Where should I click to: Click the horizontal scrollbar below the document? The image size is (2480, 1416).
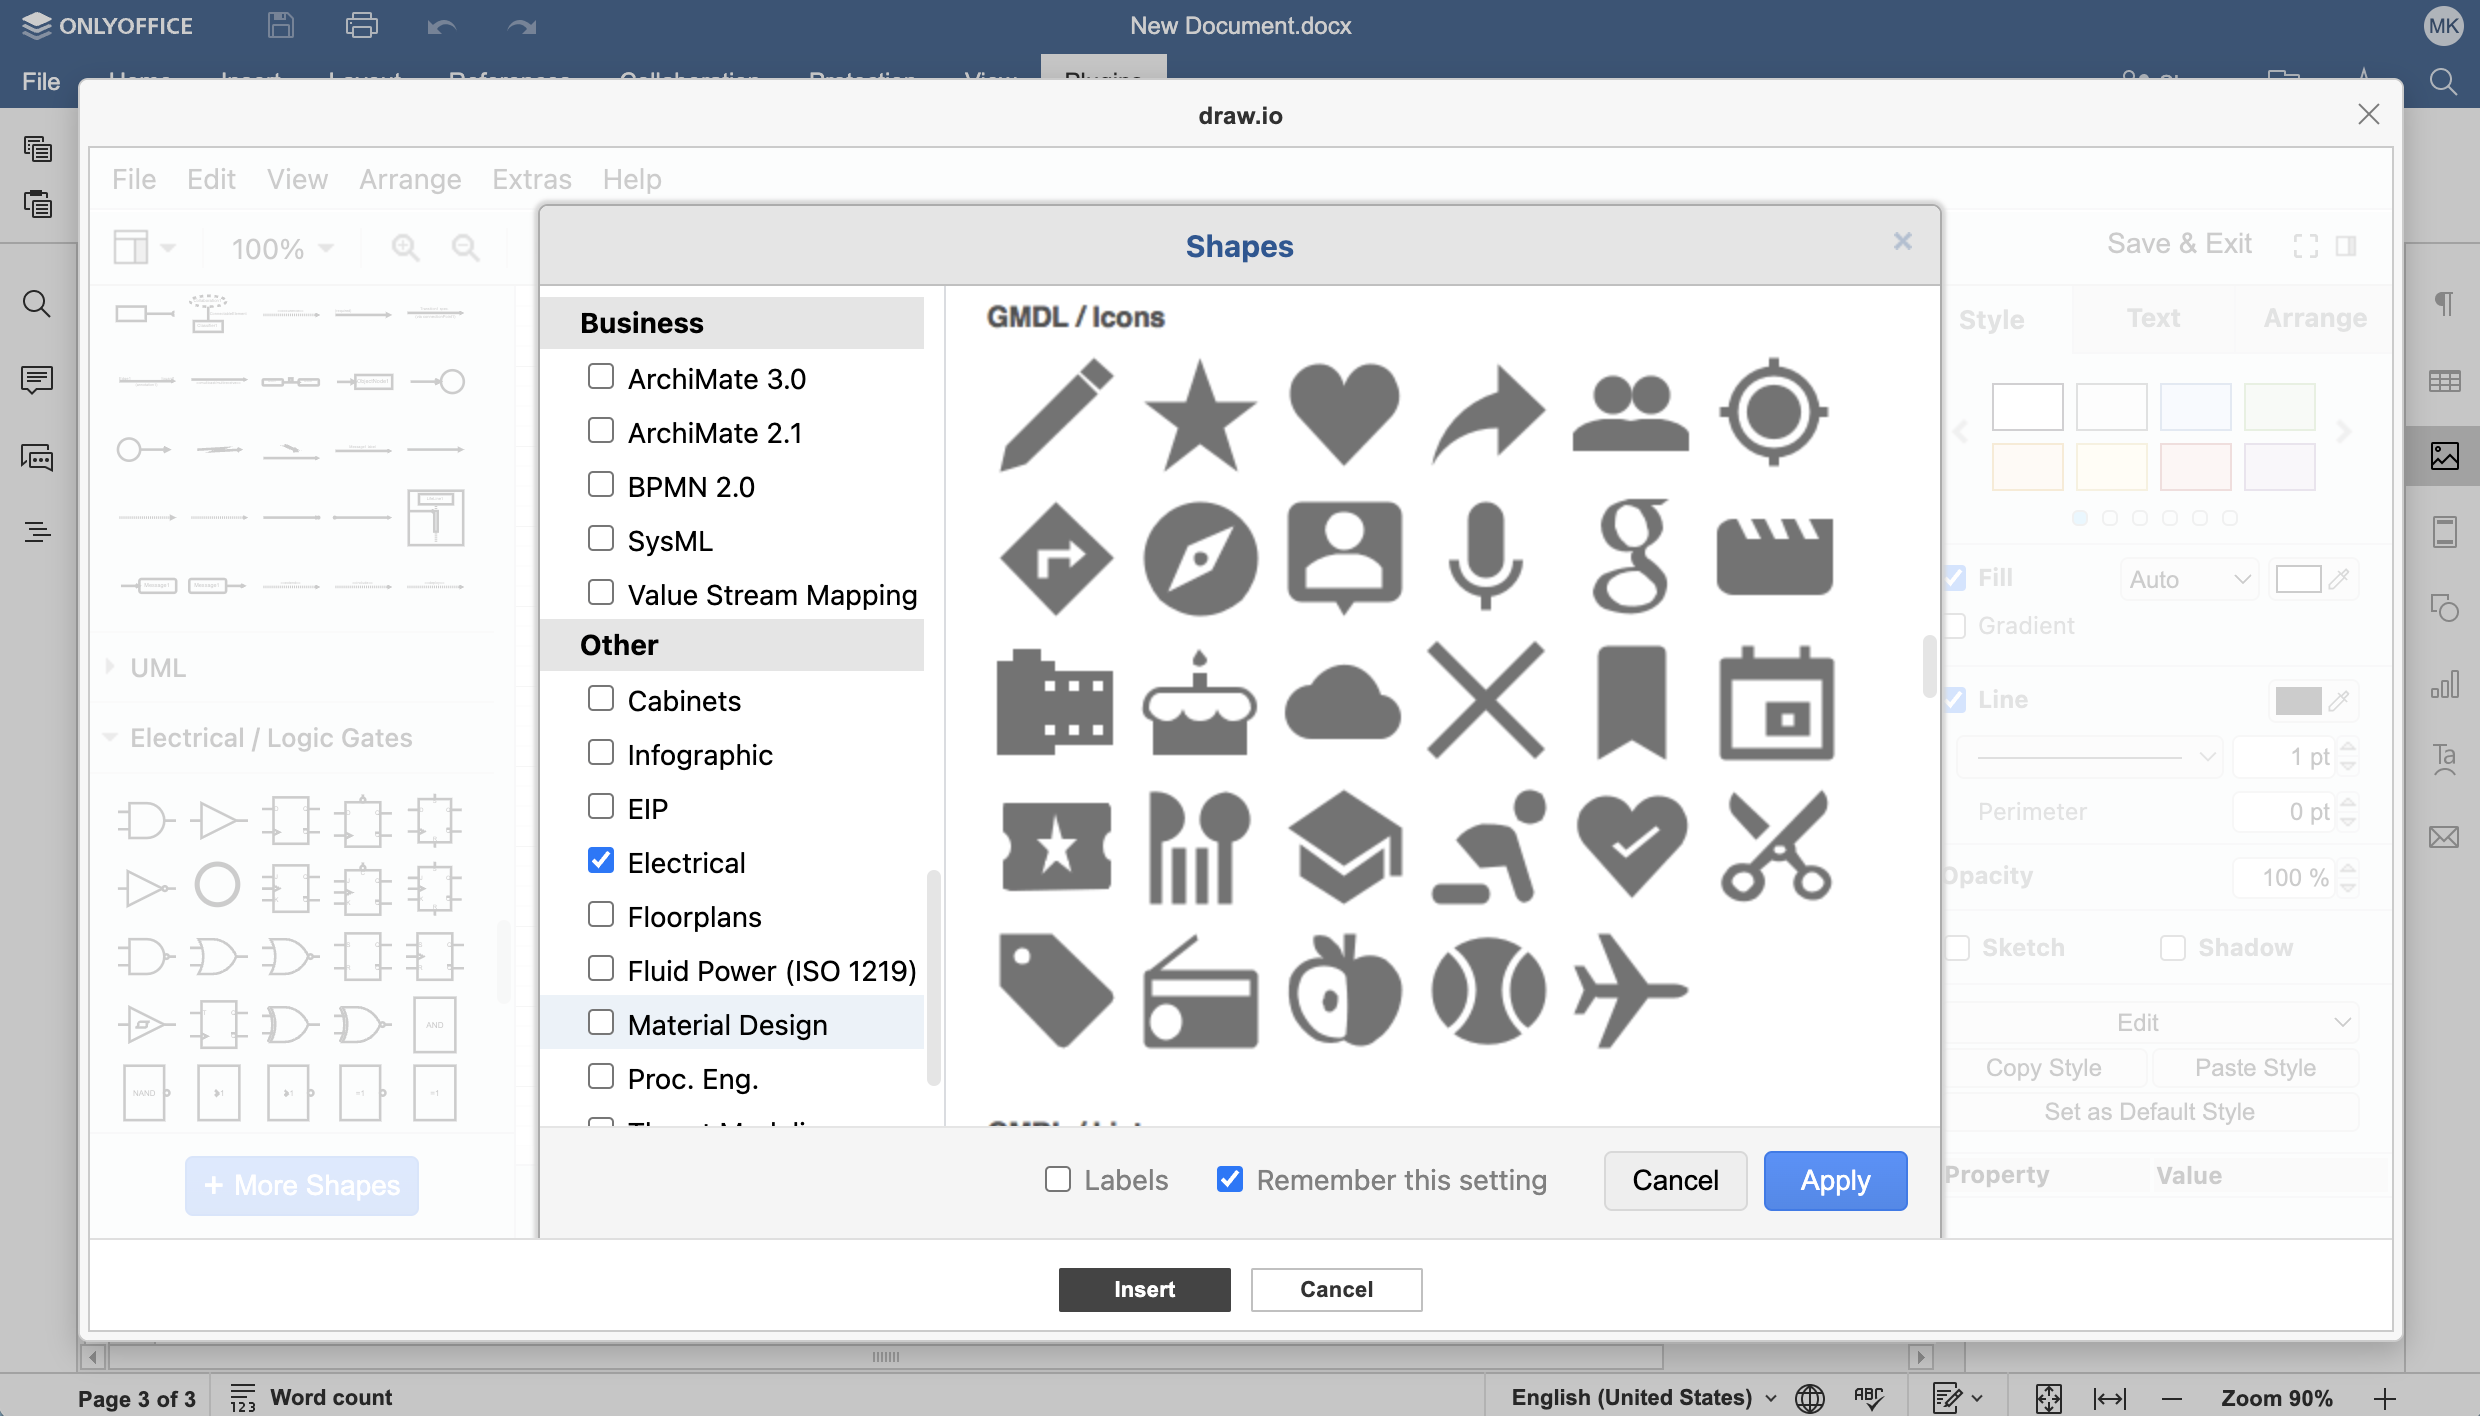coord(886,1357)
